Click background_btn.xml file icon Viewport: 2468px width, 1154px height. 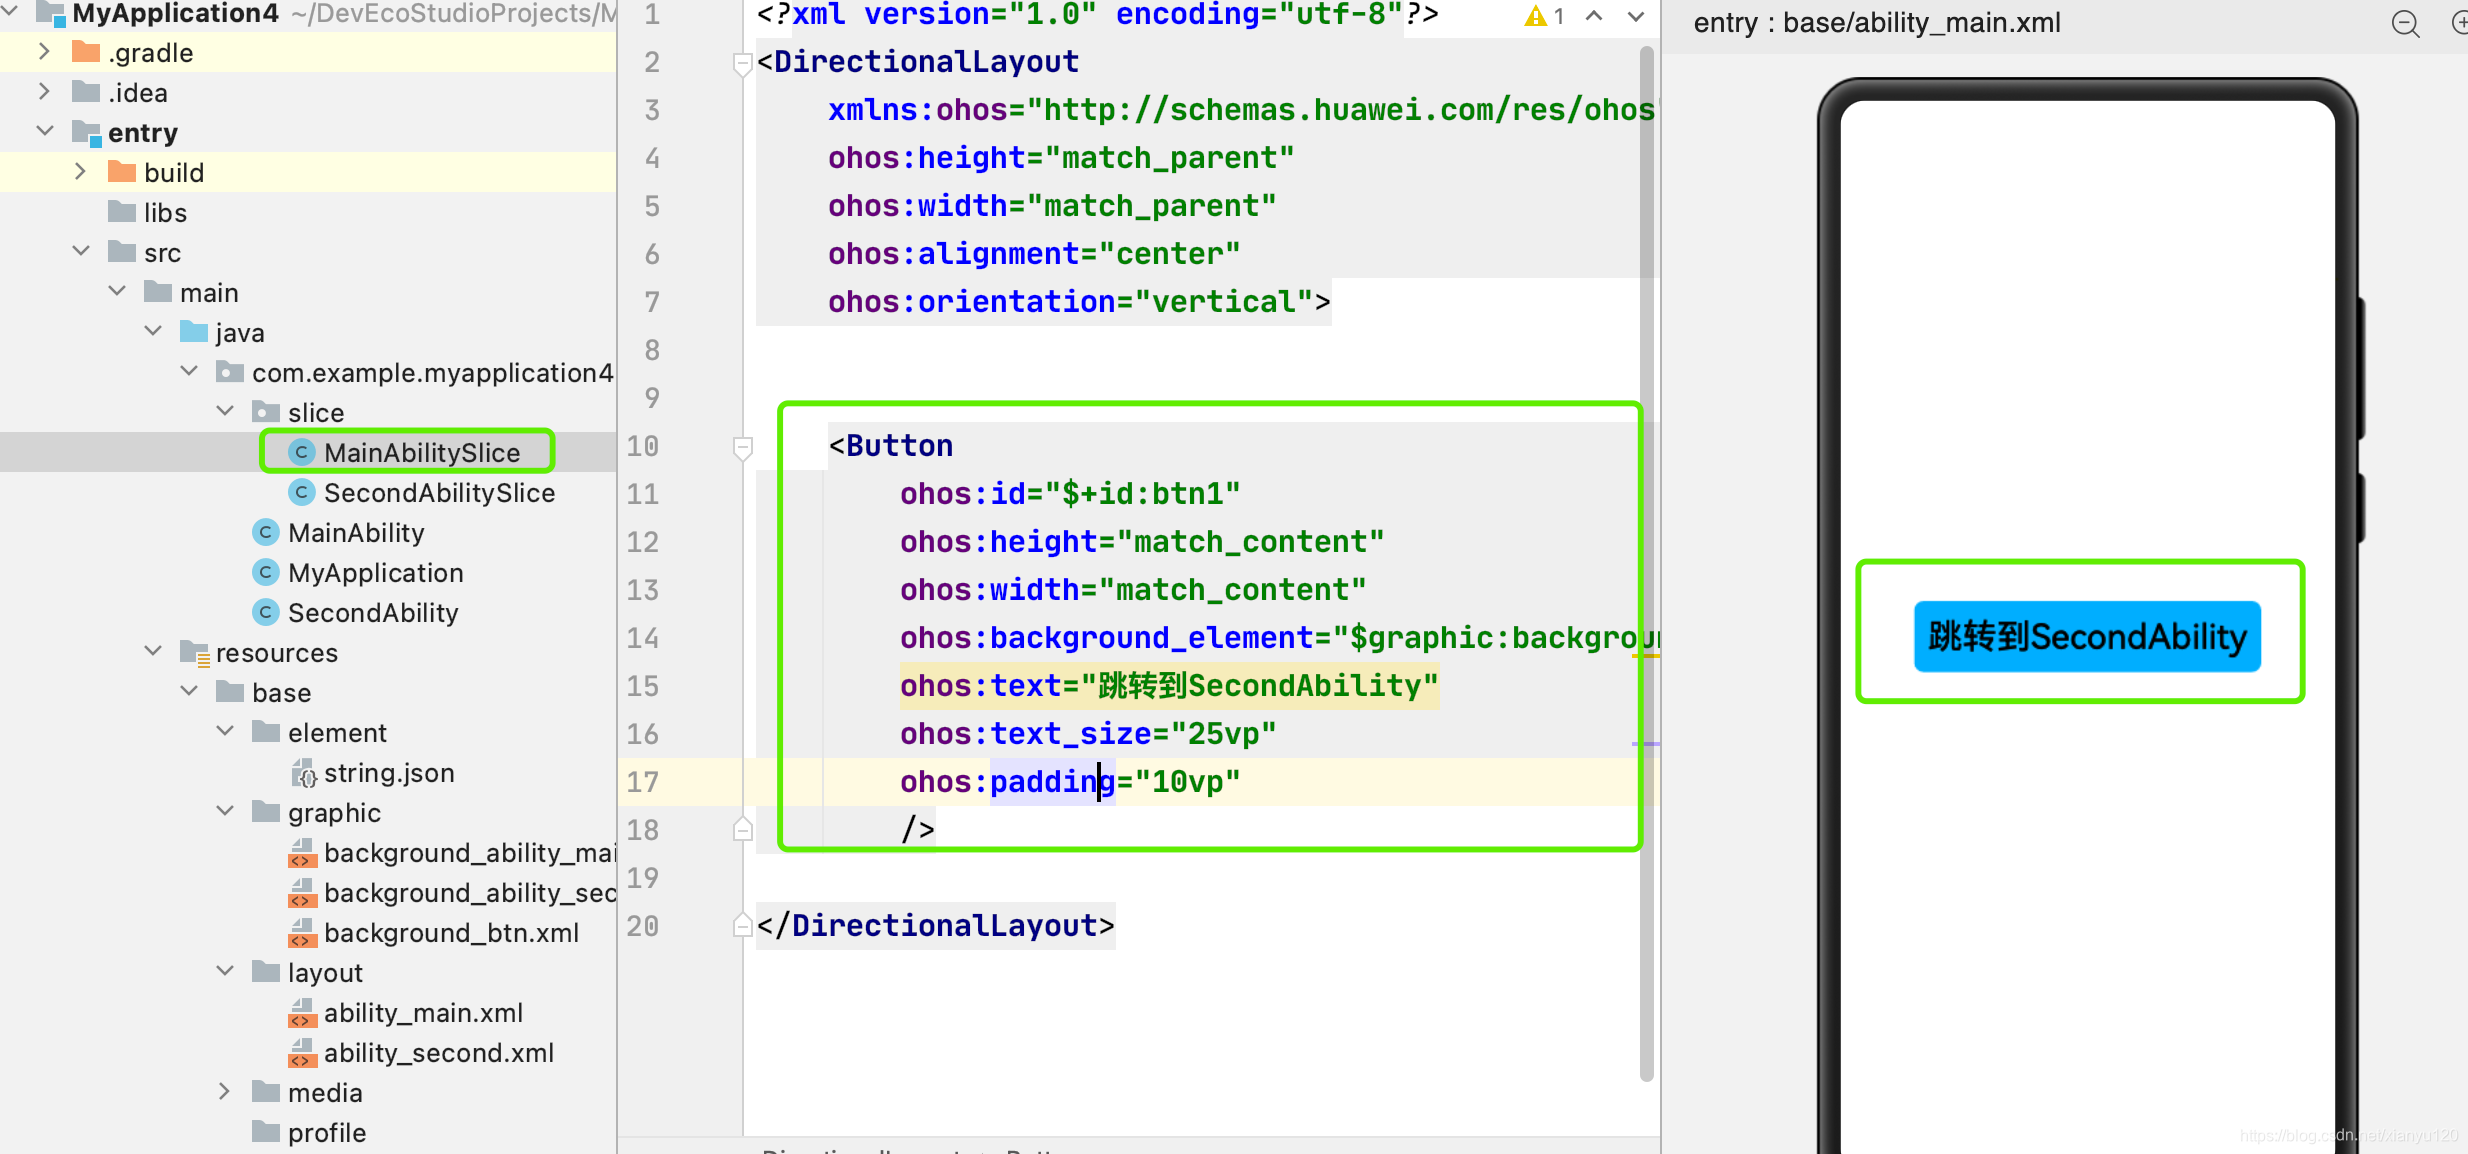point(302,933)
